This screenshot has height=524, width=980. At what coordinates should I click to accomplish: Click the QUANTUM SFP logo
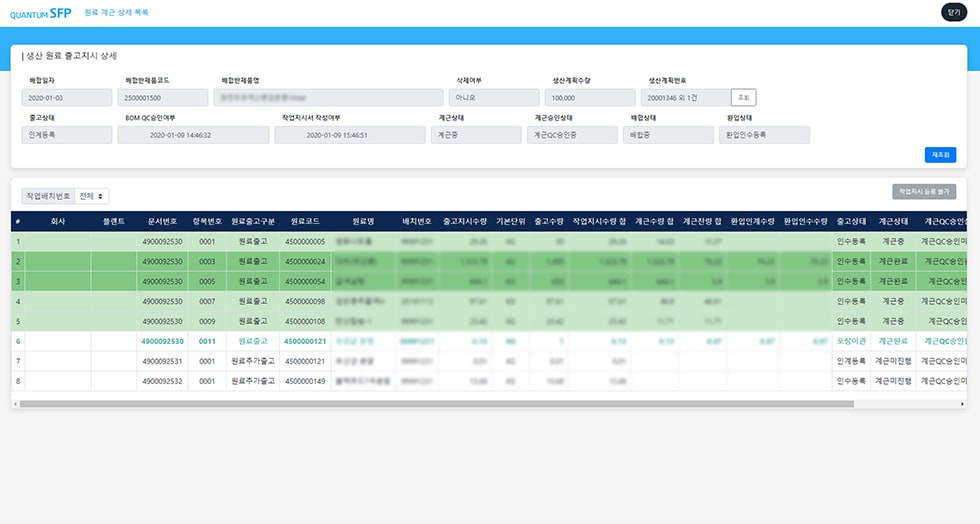pos(40,13)
